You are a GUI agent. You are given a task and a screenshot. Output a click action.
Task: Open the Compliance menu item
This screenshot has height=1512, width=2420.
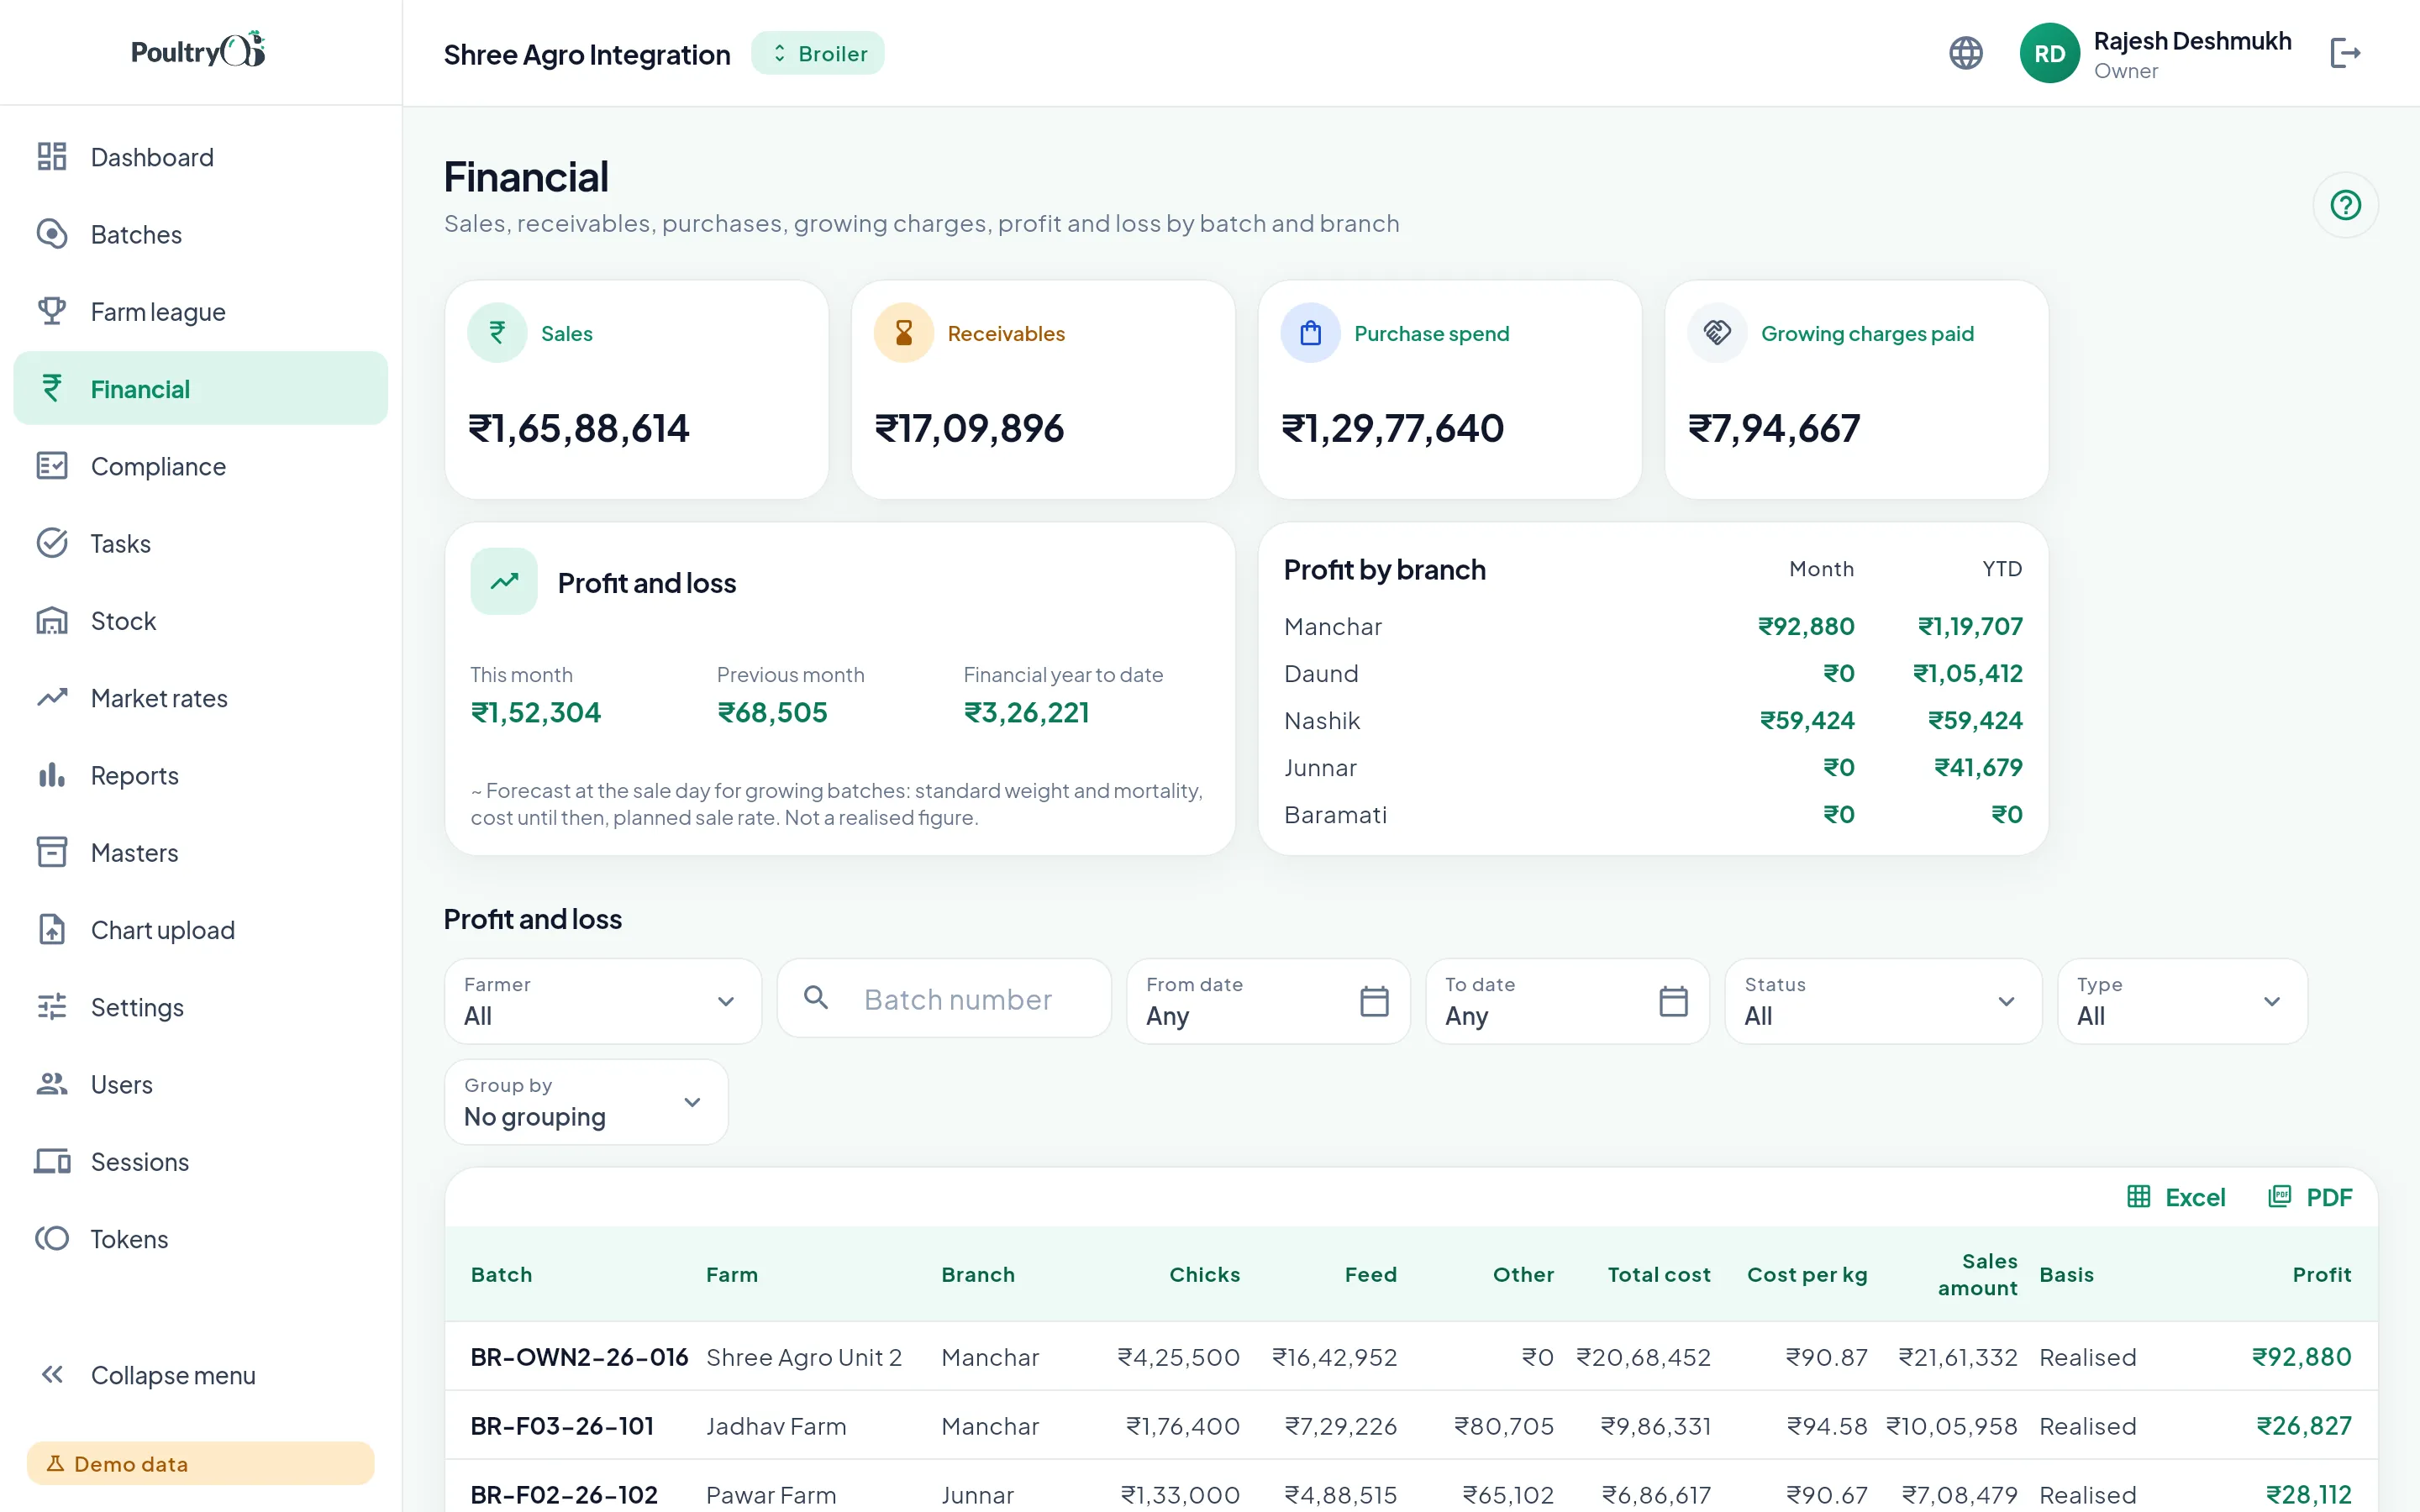[200, 466]
